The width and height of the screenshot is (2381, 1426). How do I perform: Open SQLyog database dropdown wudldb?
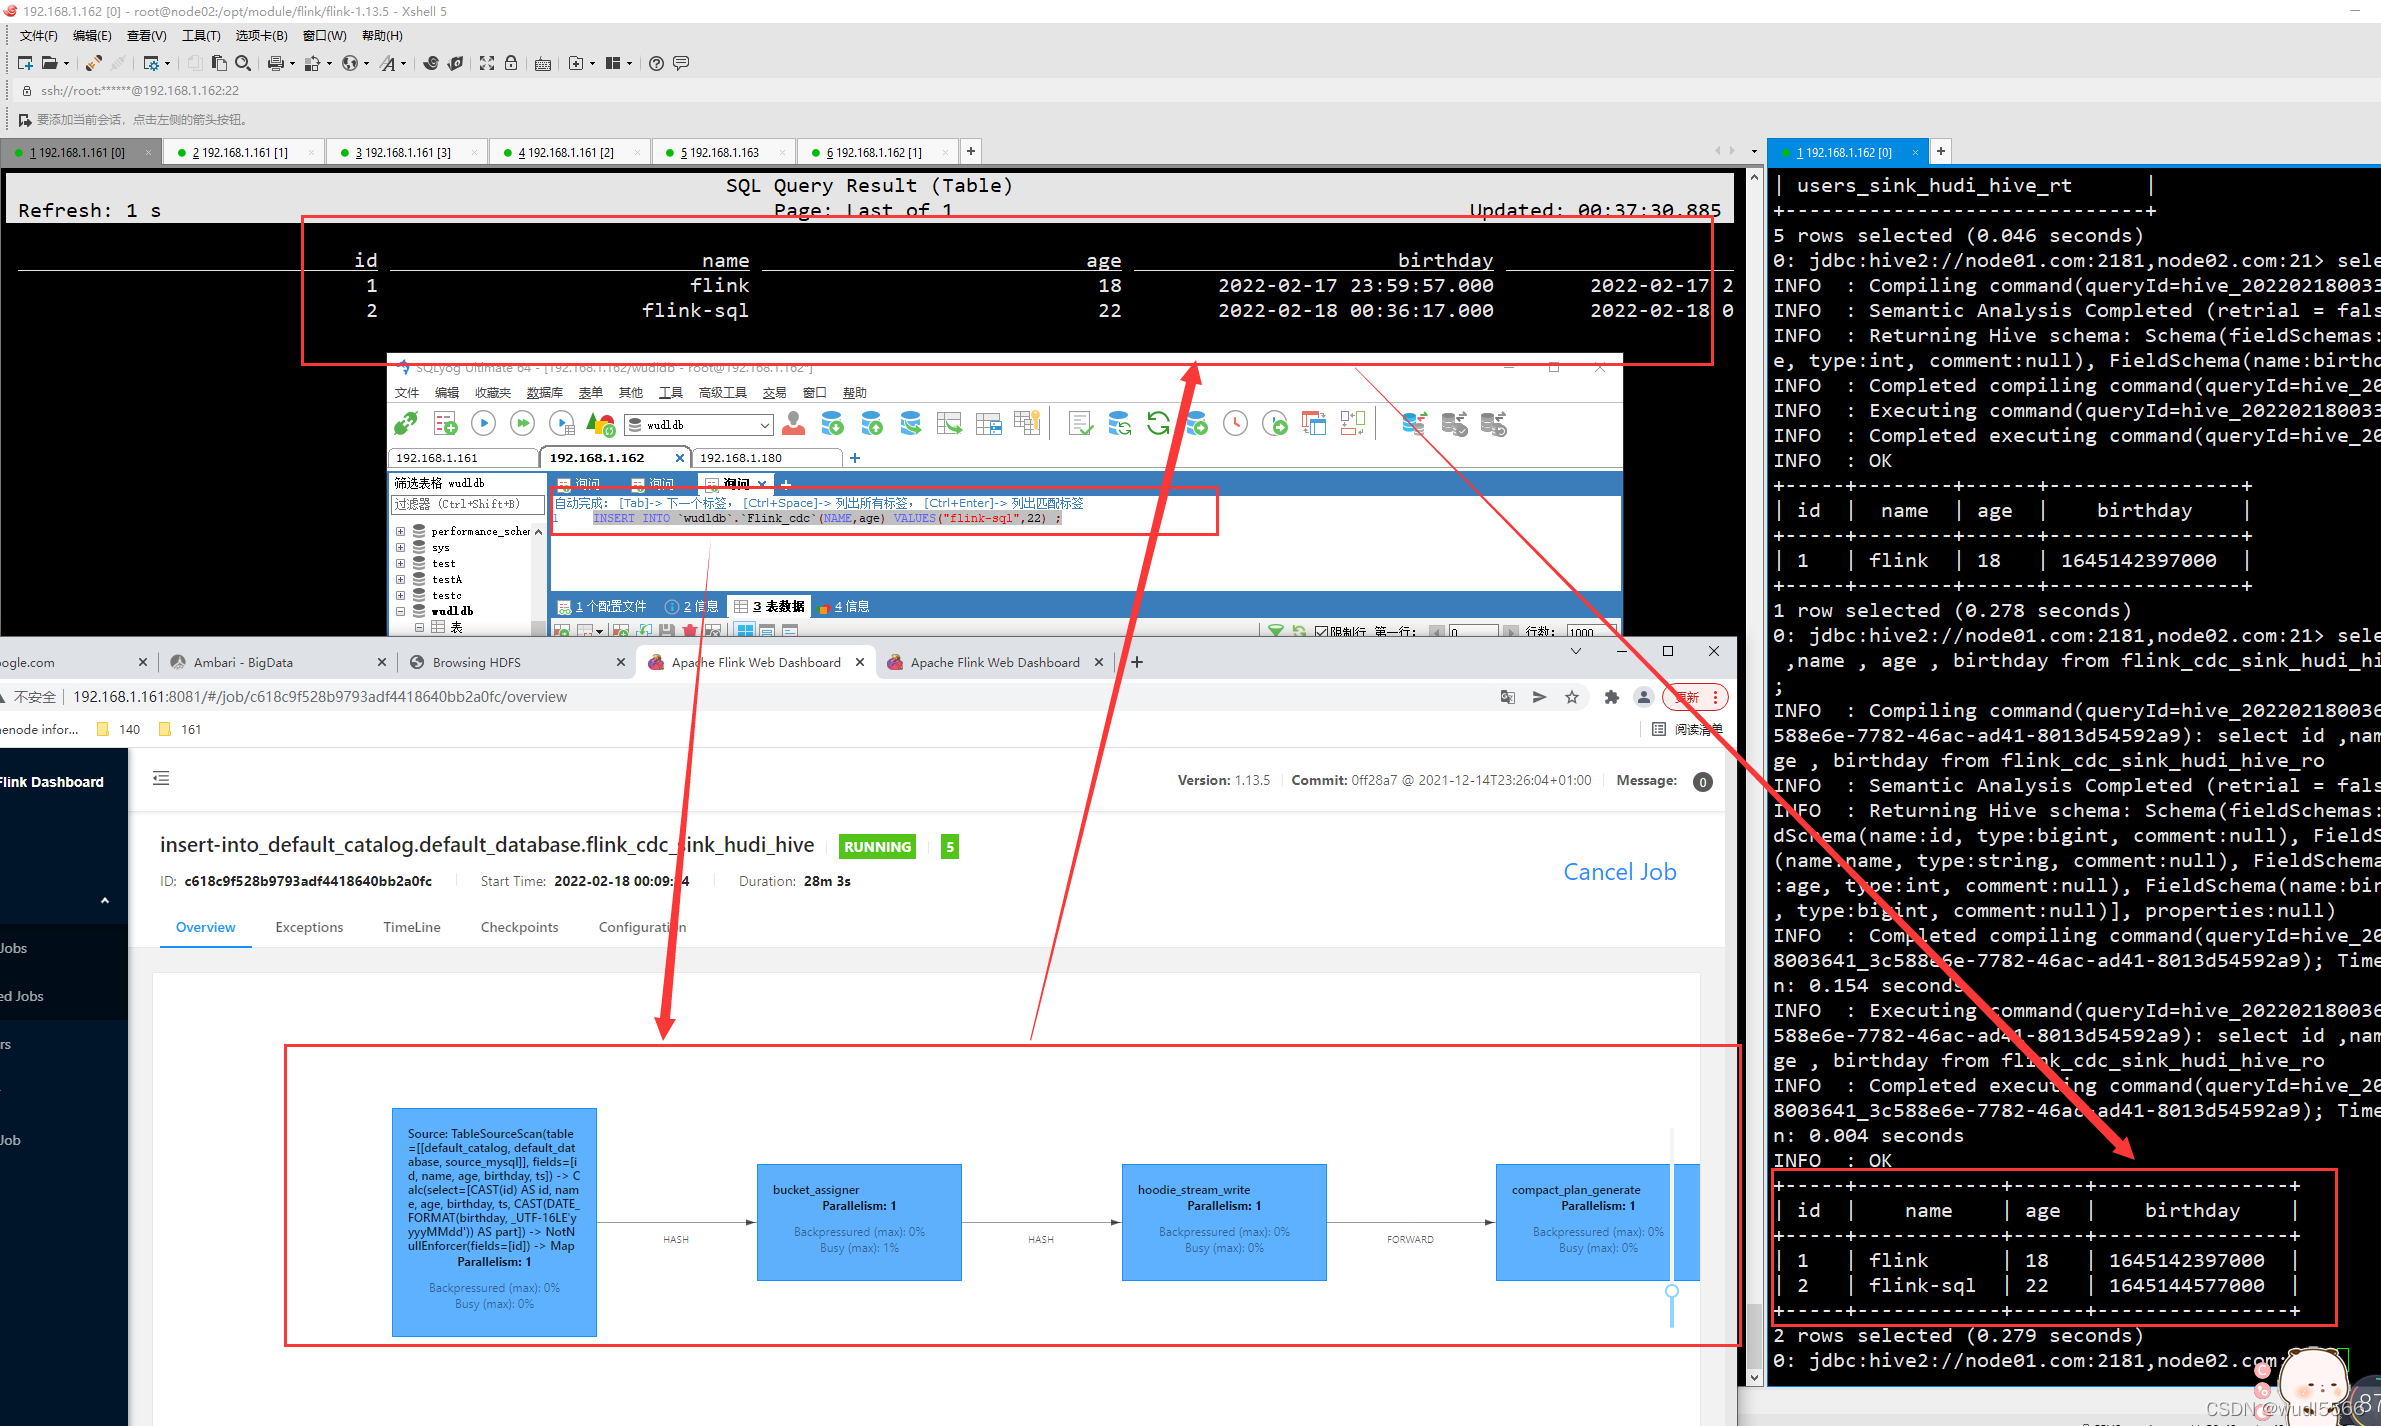699,425
